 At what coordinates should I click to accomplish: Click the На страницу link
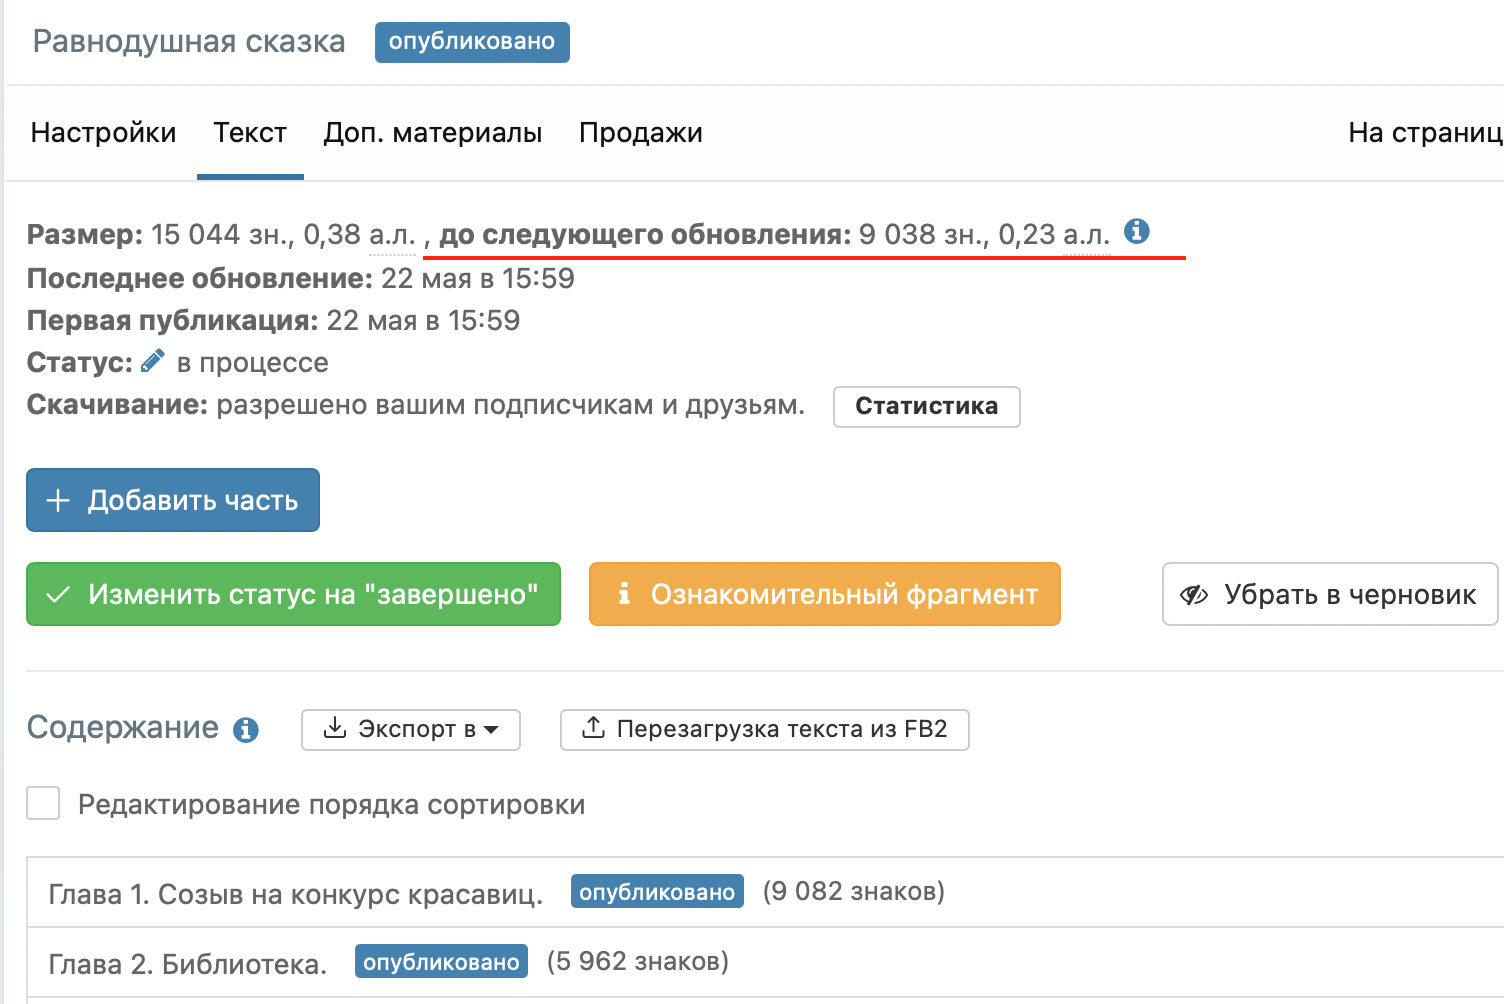(x=1424, y=133)
